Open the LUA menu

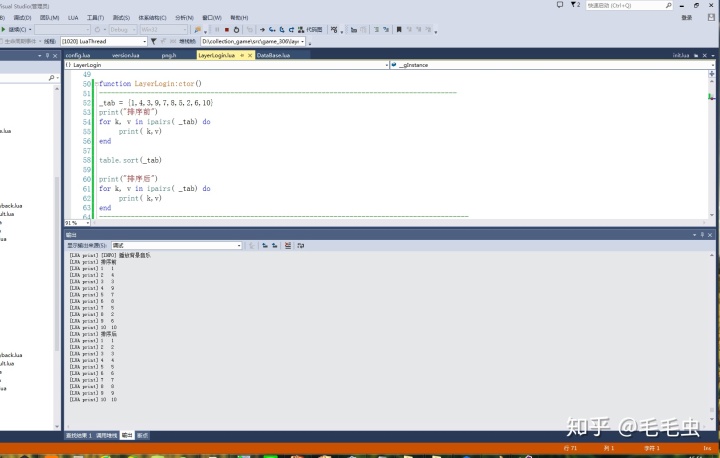tap(73, 17)
